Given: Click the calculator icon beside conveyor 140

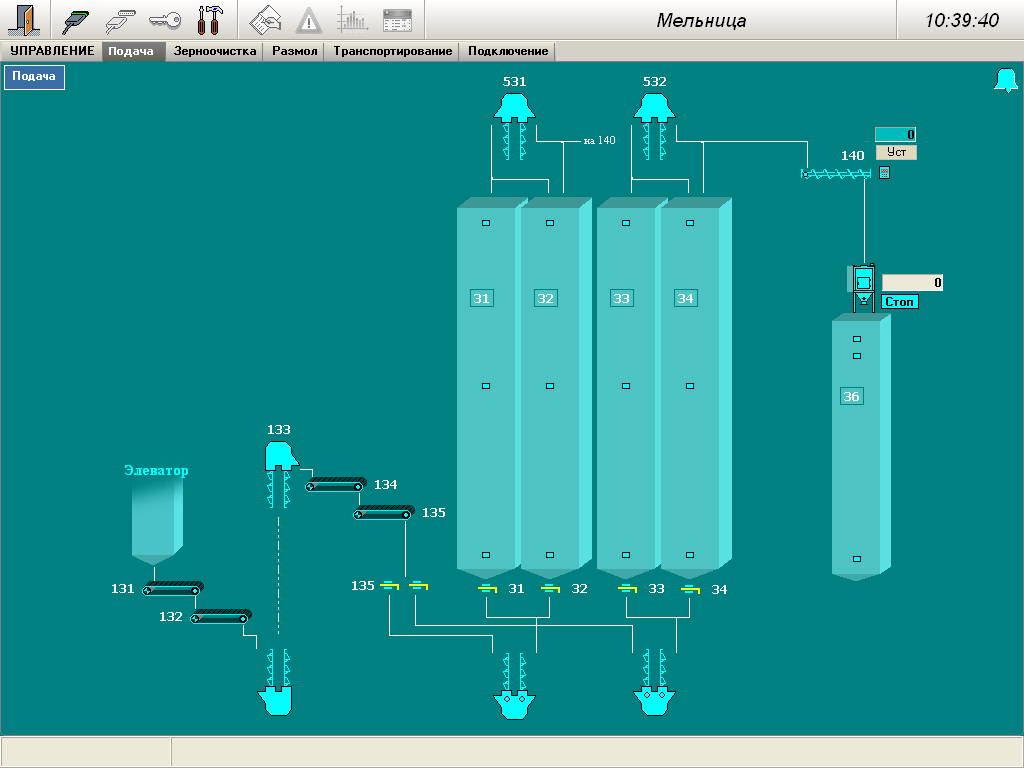Looking at the screenshot, I should tap(884, 173).
